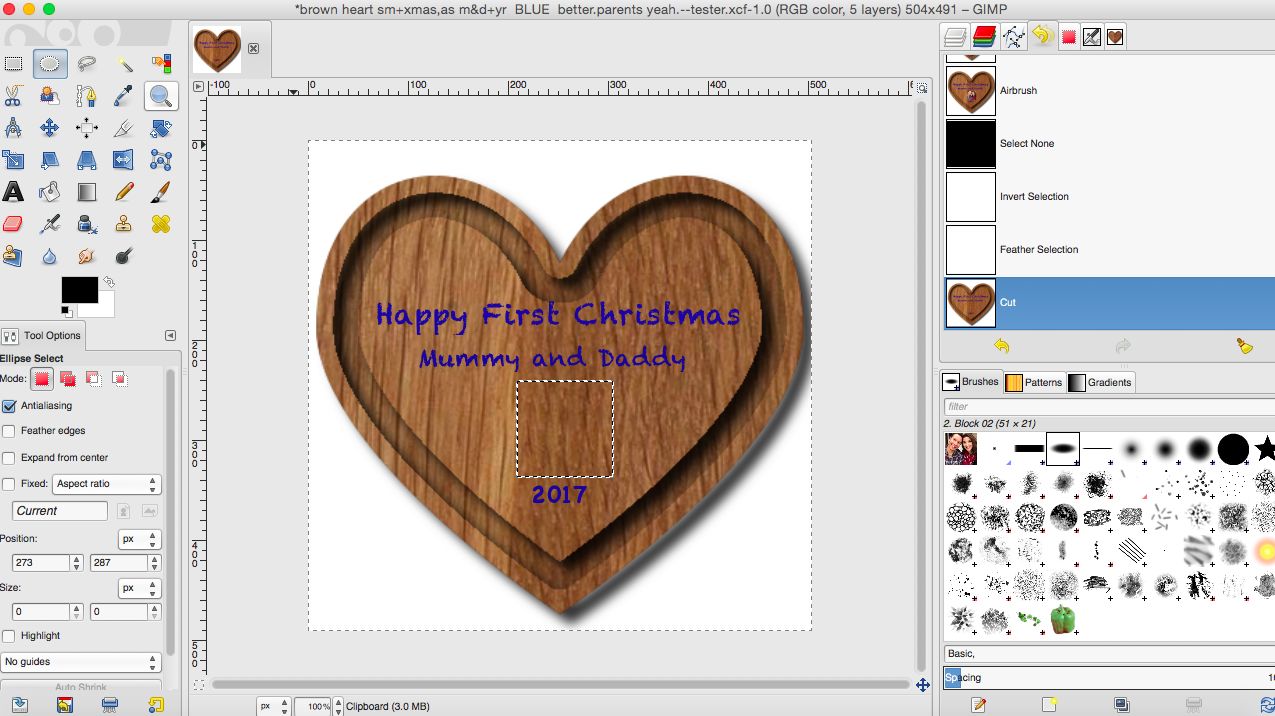Select the Fuzzy Select magic wand tool

124,64
